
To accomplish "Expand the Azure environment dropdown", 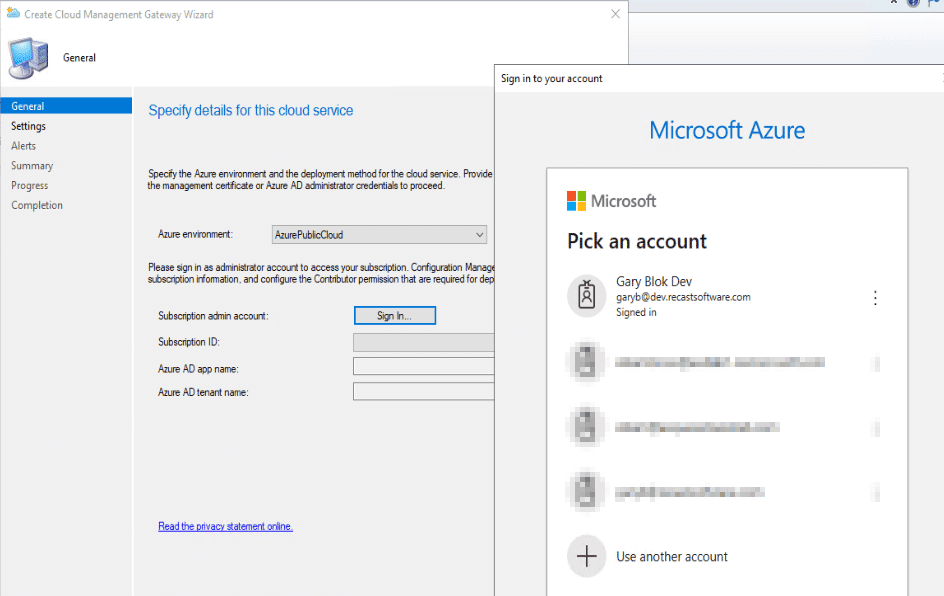I will point(479,235).
